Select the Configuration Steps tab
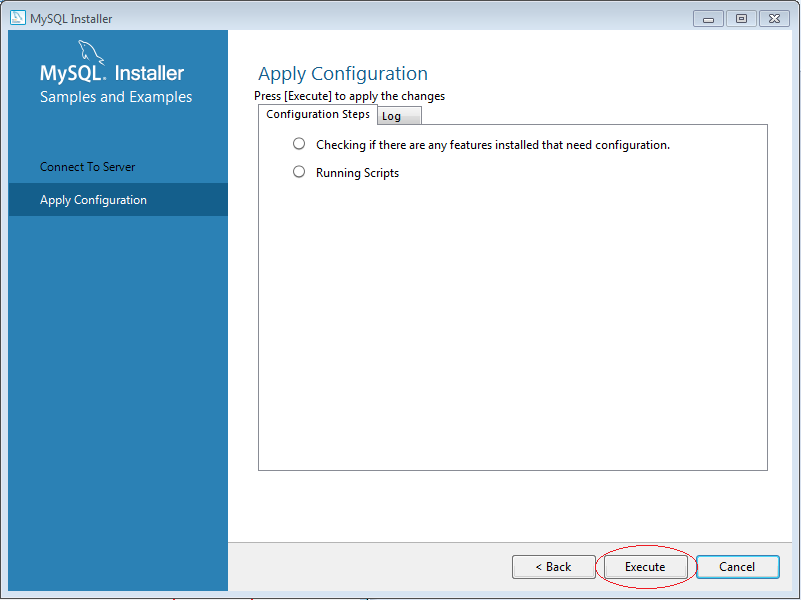This screenshot has width=801, height=600. pyautogui.click(x=318, y=114)
